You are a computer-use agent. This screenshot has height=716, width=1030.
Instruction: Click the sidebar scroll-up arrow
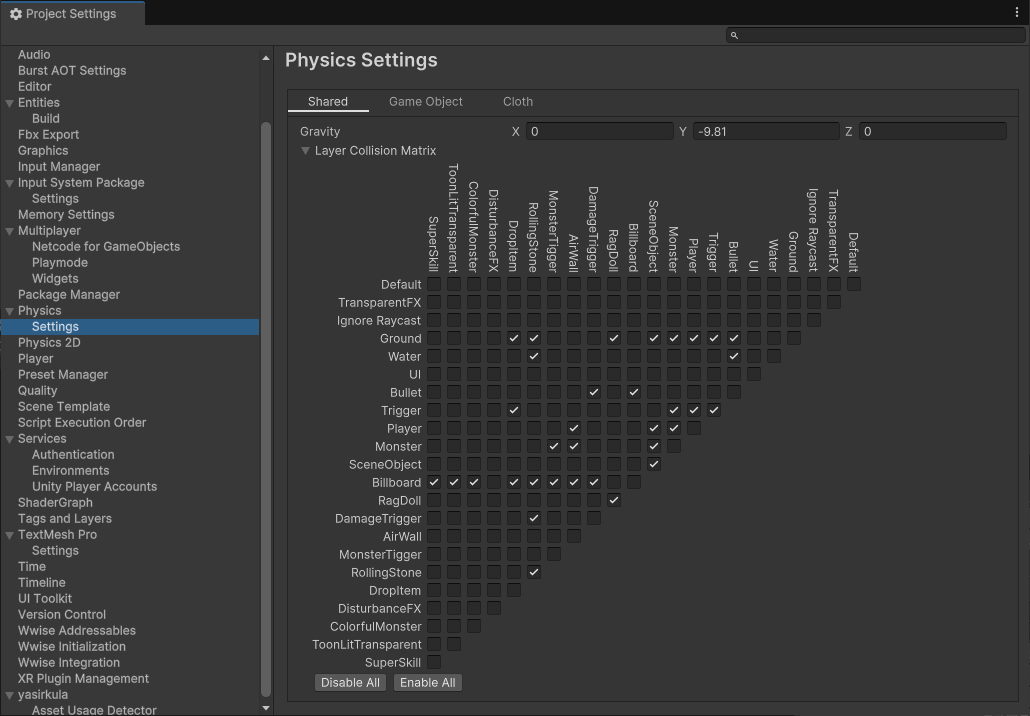[265, 58]
